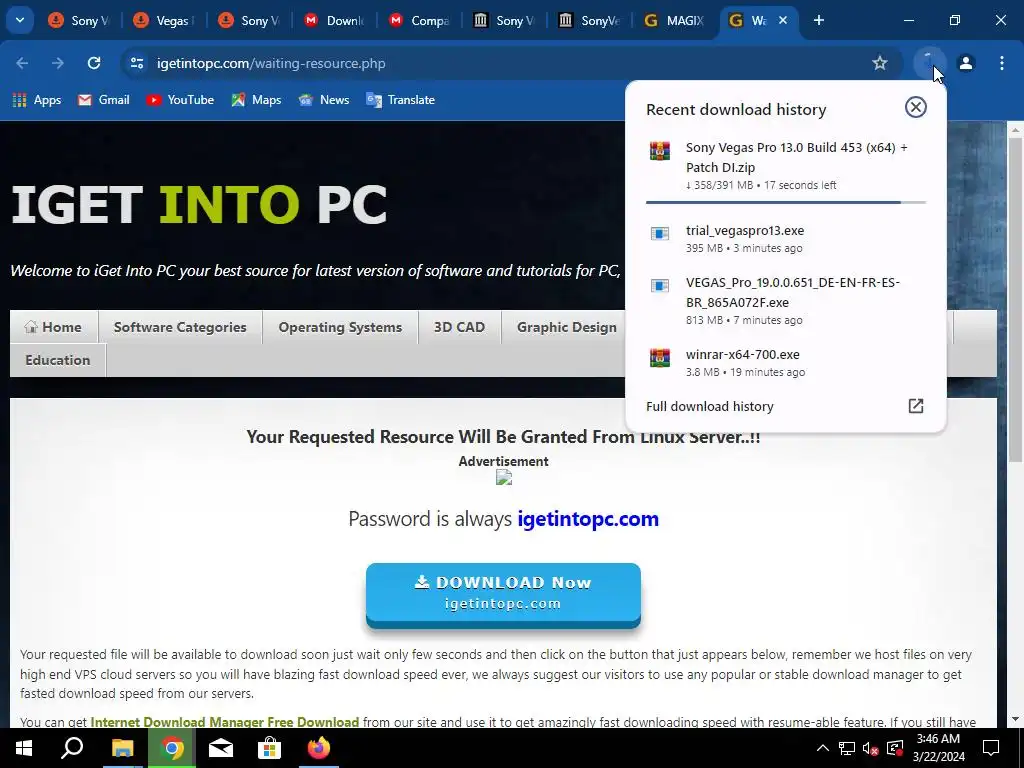Click the Sony Vegas Pro 13.0 zip download

pos(786,166)
